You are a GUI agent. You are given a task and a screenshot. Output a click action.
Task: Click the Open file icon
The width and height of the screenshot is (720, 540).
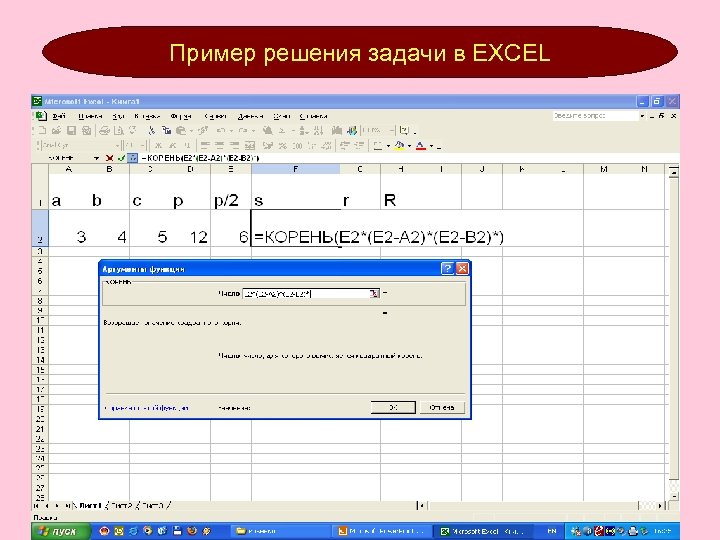coord(56,130)
